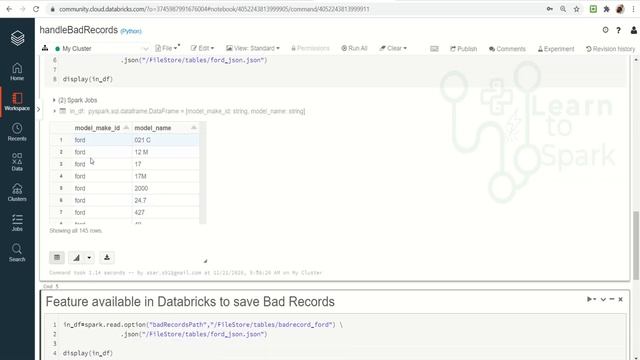Select the cell '12 M'

(x=166, y=152)
